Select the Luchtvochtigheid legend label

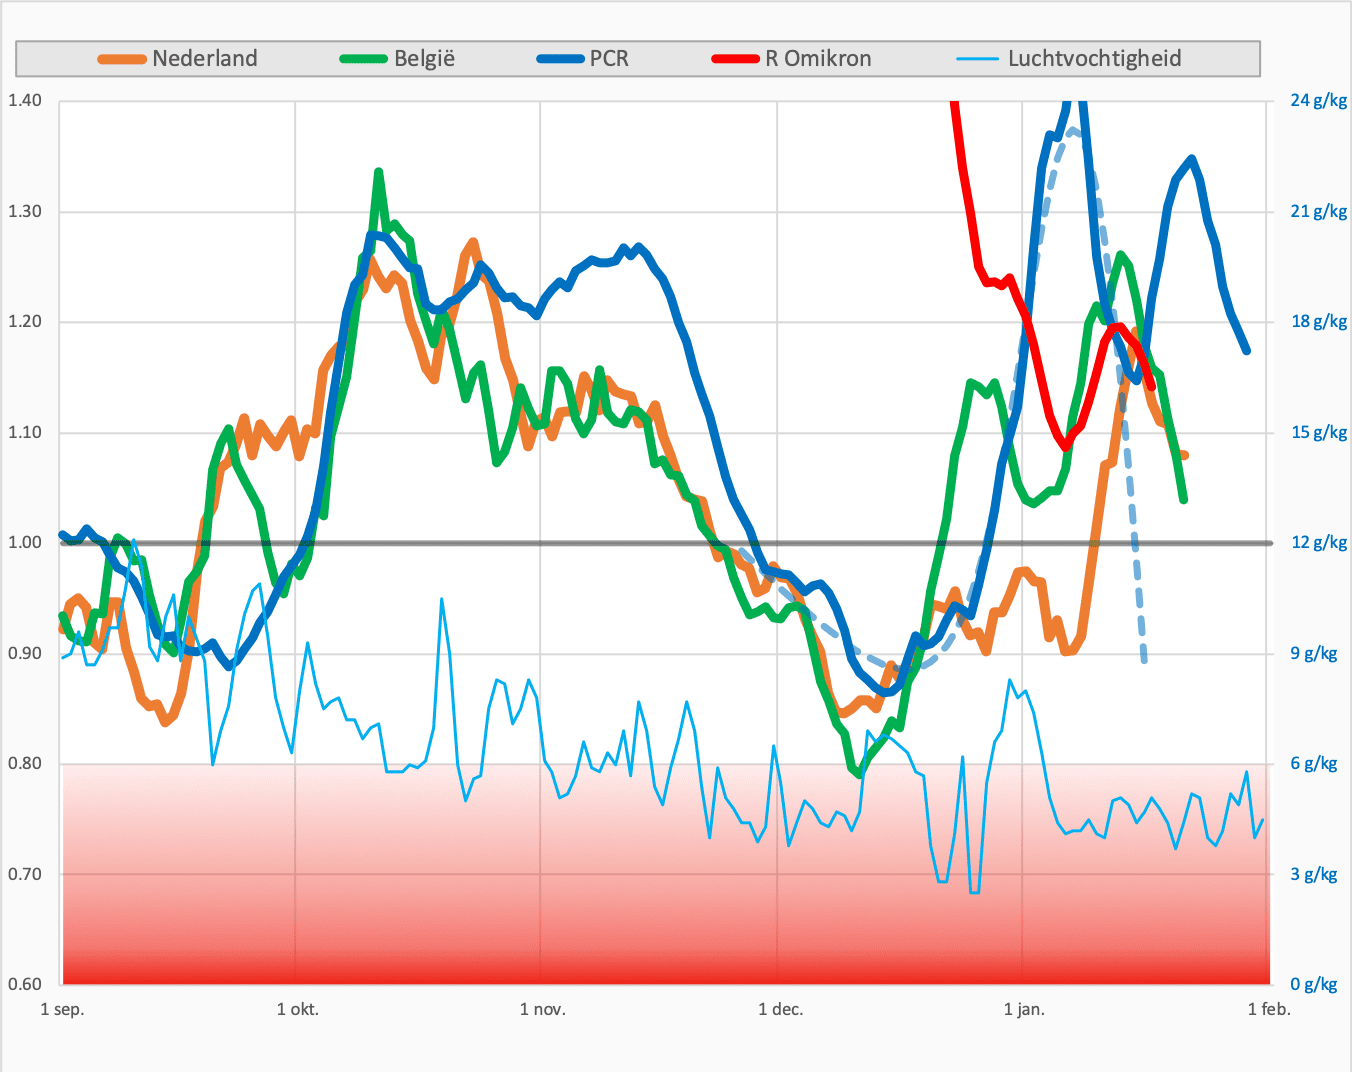click(x=1094, y=59)
